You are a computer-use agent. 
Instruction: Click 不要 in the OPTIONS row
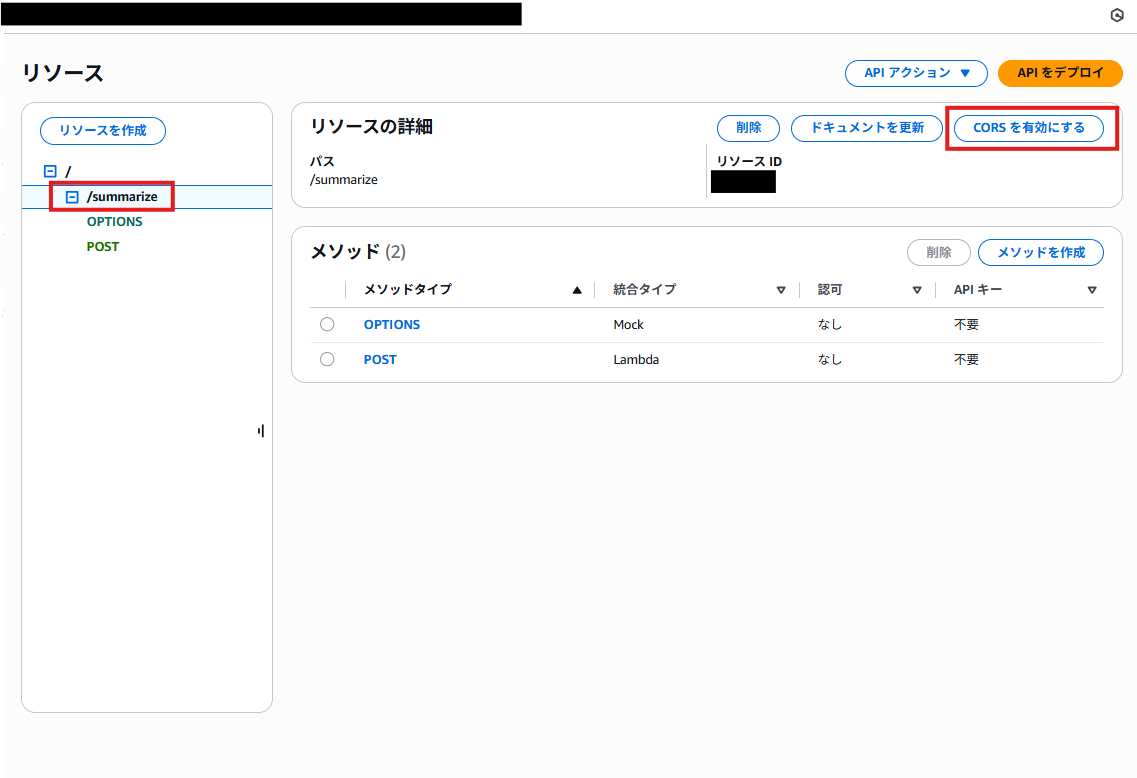[x=966, y=325]
